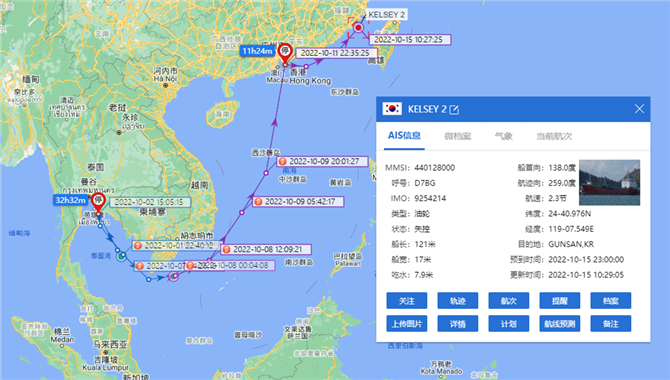Click the KELSEY 2 title in panel header

(x=427, y=109)
